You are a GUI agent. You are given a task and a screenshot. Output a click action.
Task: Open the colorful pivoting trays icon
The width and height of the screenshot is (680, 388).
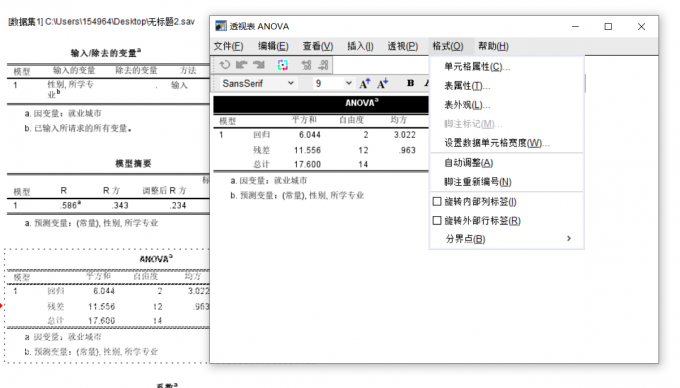click(x=283, y=65)
